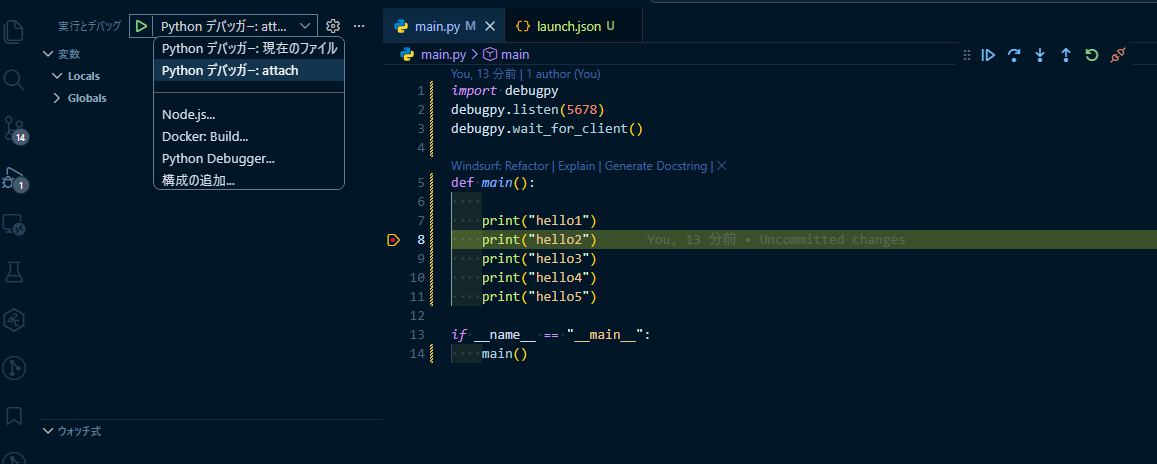
Task: Click 'debugpy.wait_for_client()' code line
Action: click(x=547, y=129)
